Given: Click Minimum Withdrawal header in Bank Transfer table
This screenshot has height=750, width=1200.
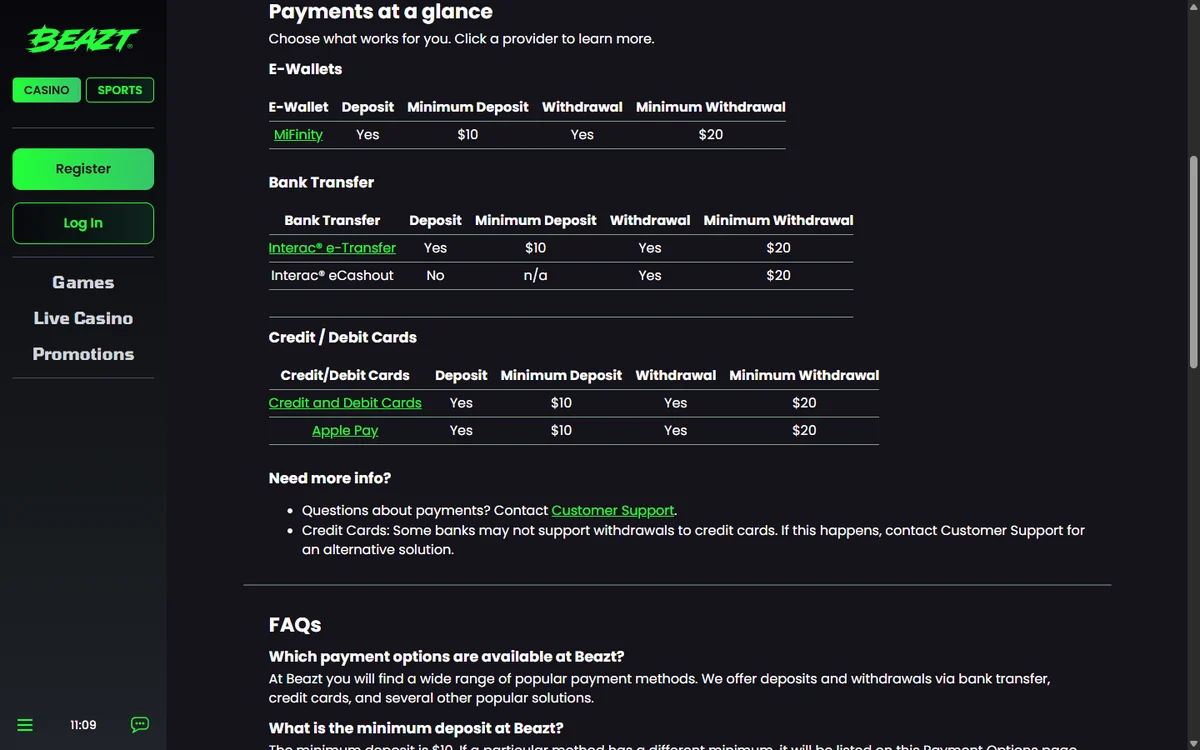Looking at the screenshot, I should coord(778,220).
